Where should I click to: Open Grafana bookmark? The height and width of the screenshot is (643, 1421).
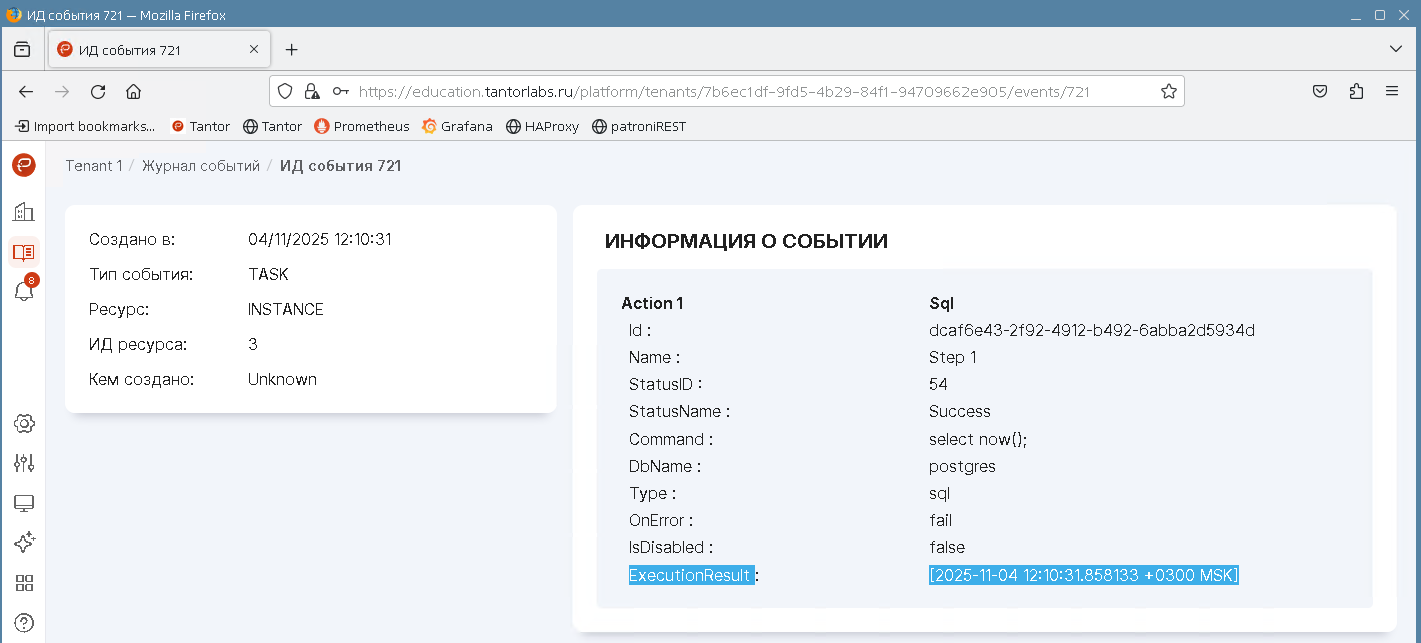pyautogui.click(x=458, y=126)
